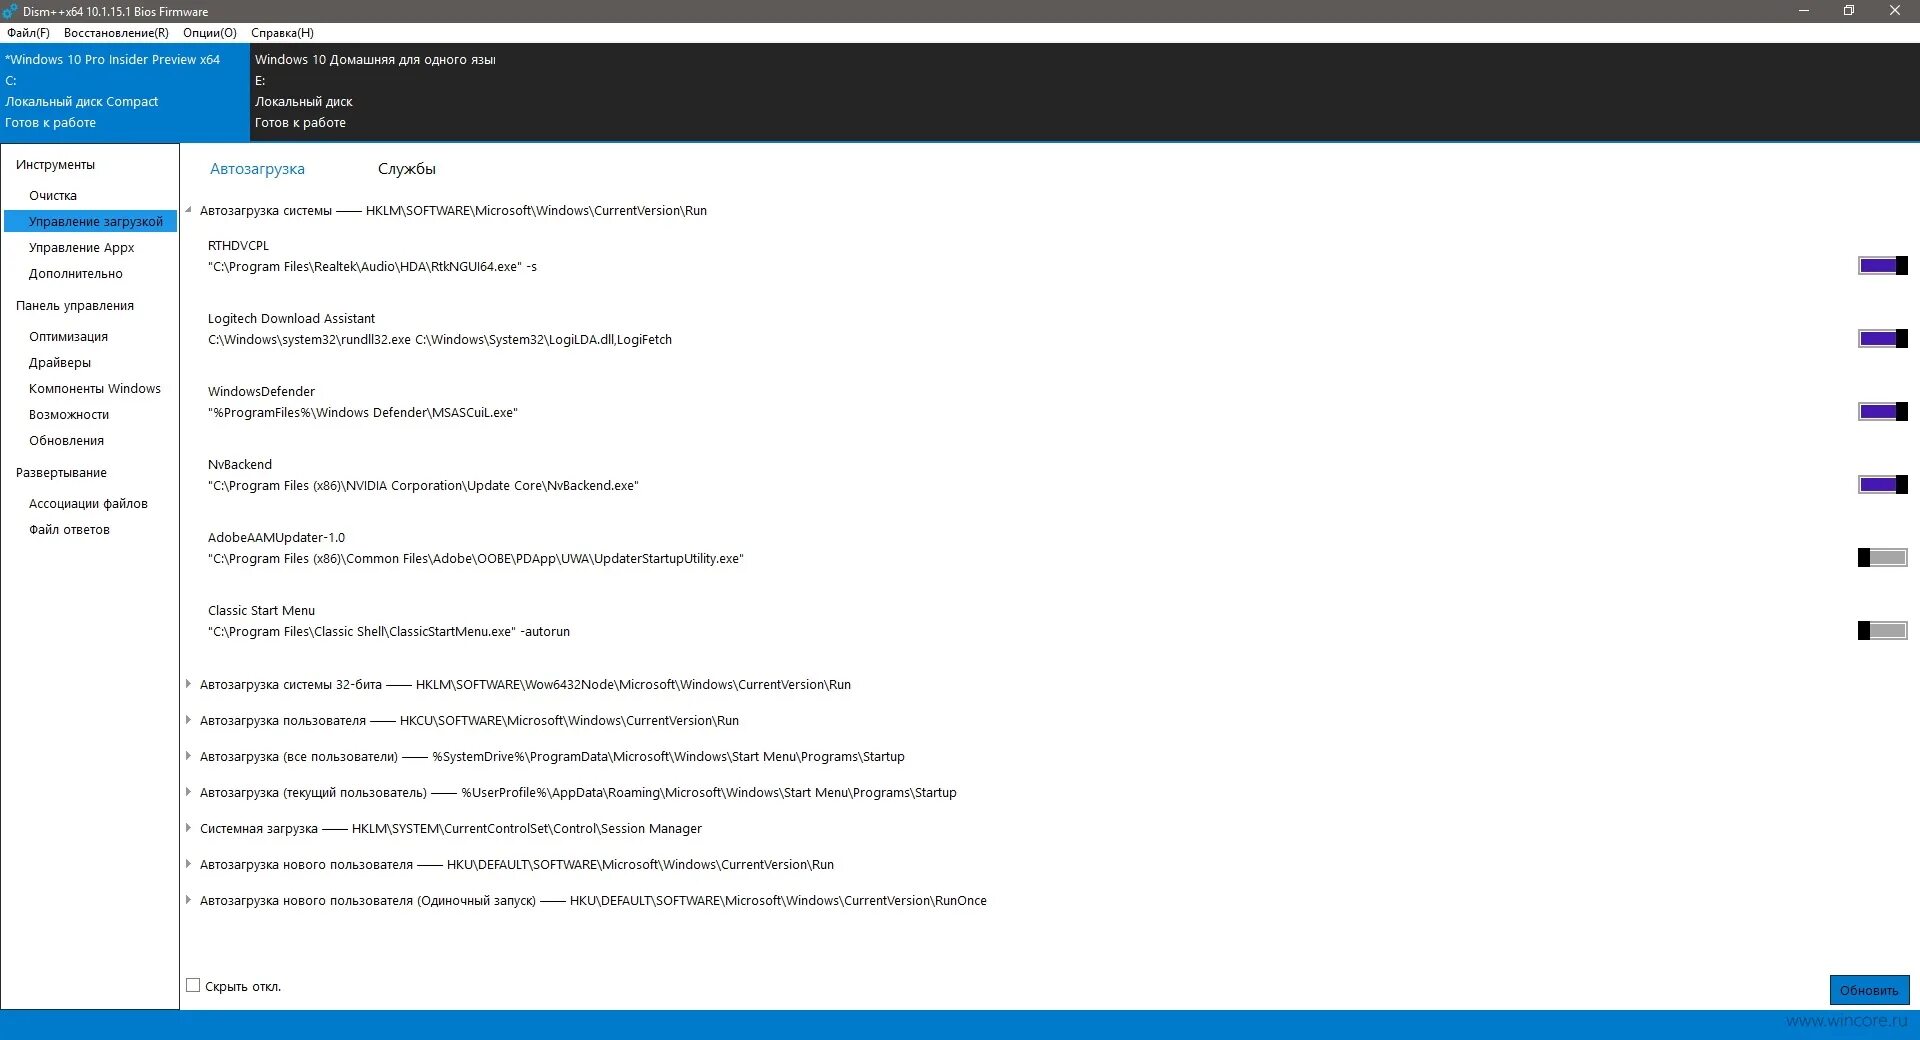The width and height of the screenshot is (1920, 1040).
Task: Select the Logitech Download Assistant entry name
Action: pyautogui.click(x=291, y=319)
